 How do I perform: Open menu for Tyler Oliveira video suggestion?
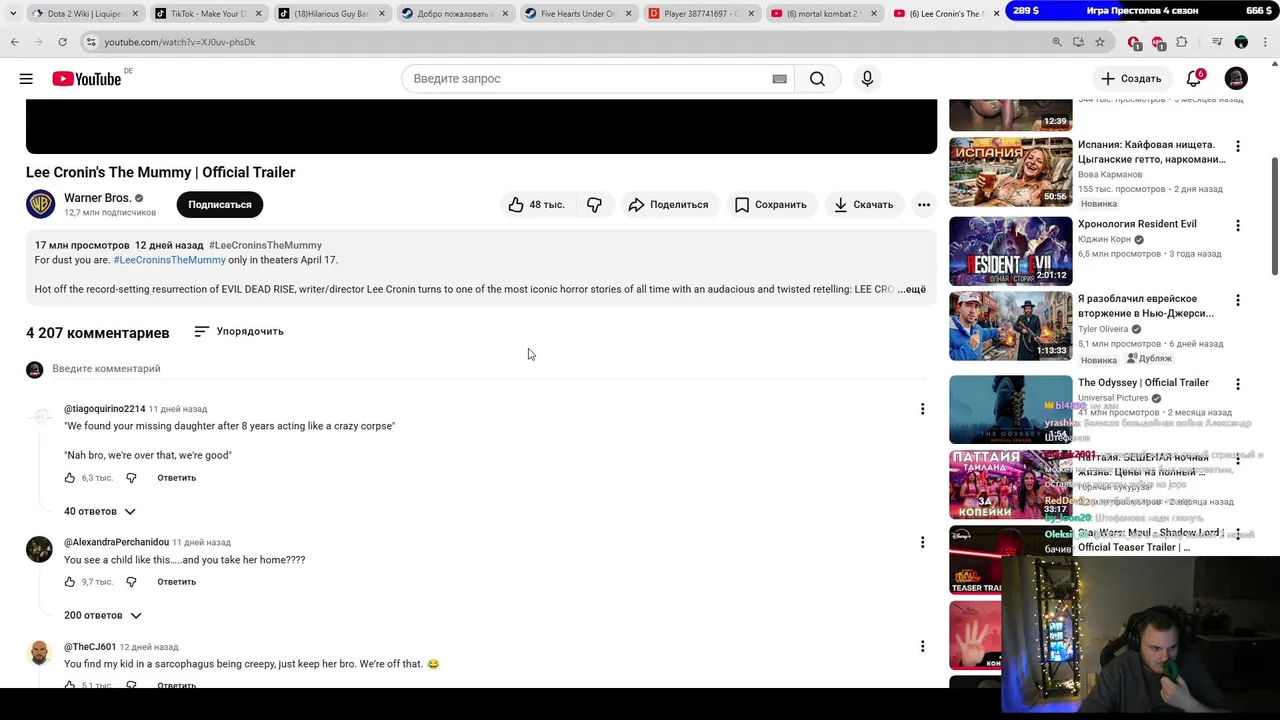click(1238, 300)
